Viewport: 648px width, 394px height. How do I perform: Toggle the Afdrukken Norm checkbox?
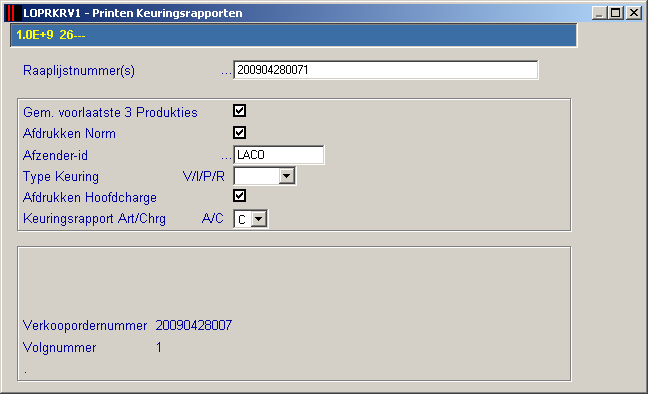tap(240, 133)
